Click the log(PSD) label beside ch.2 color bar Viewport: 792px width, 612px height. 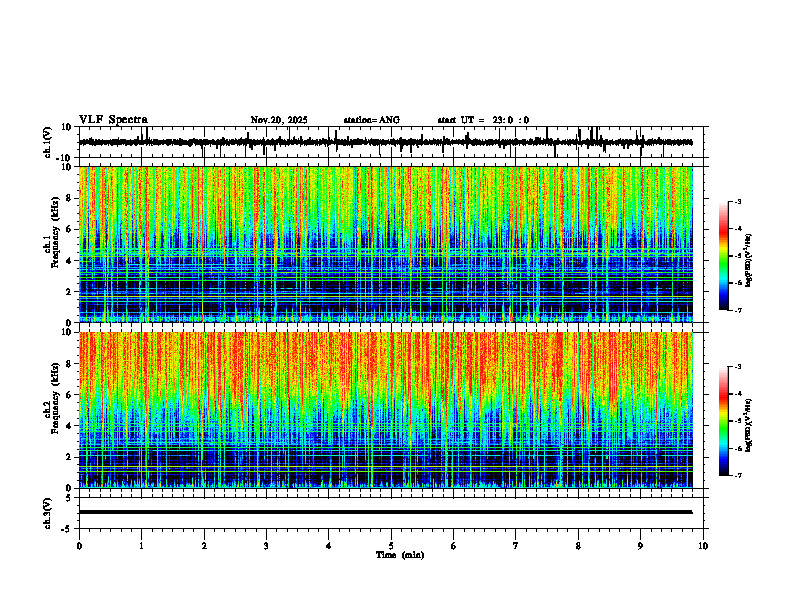point(749,426)
